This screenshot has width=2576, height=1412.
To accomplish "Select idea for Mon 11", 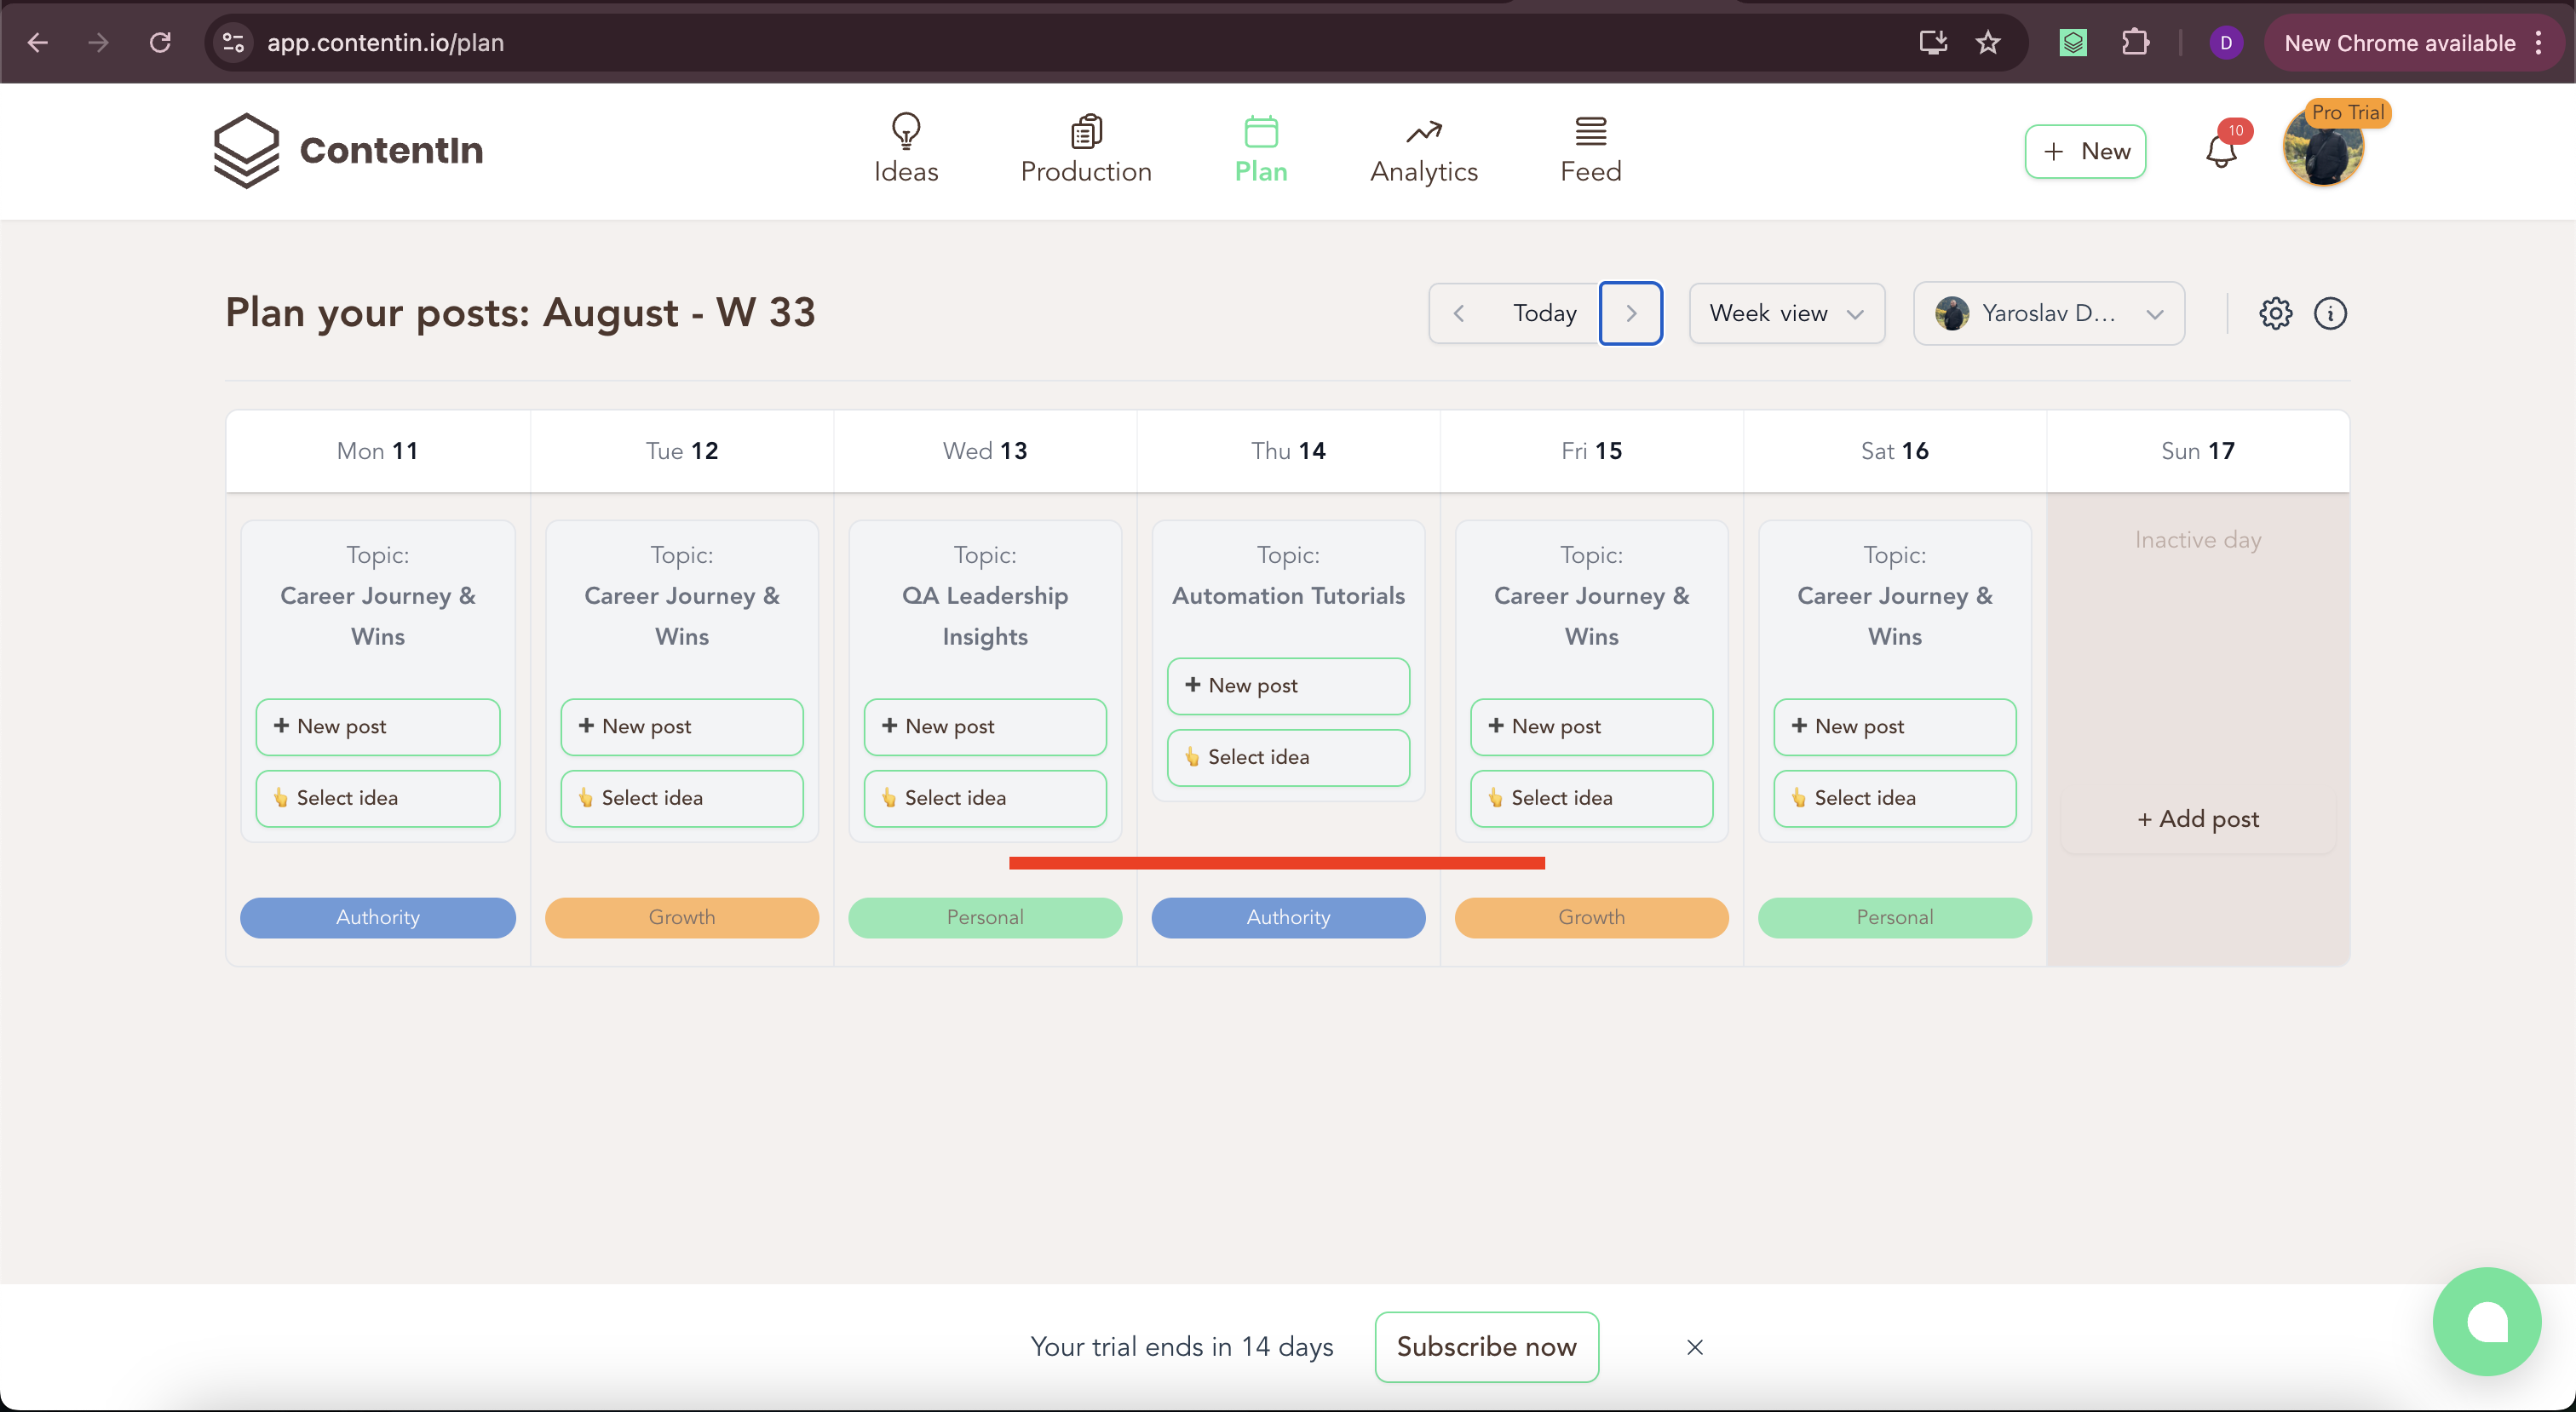I will [378, 797].
